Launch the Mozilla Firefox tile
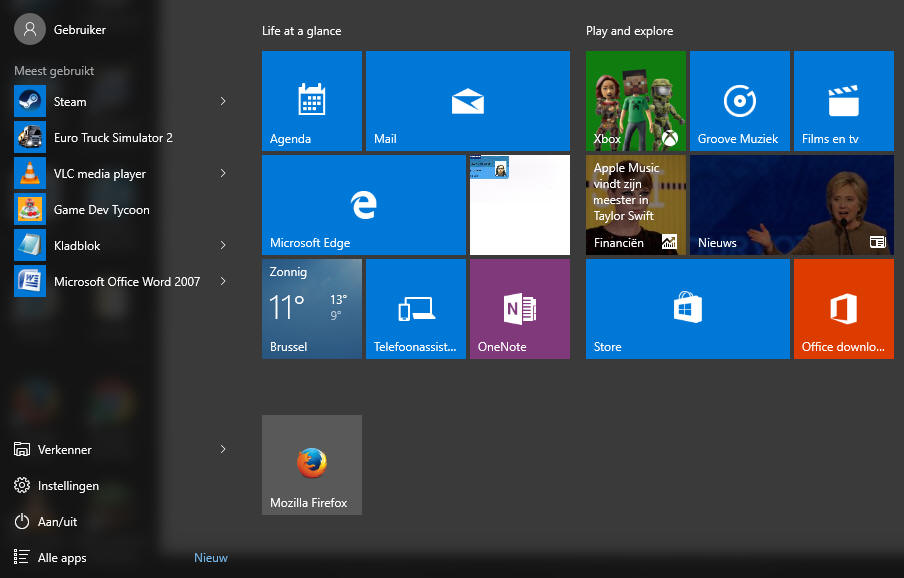Viewport: 904px width, 578px height. pos(312,465)
